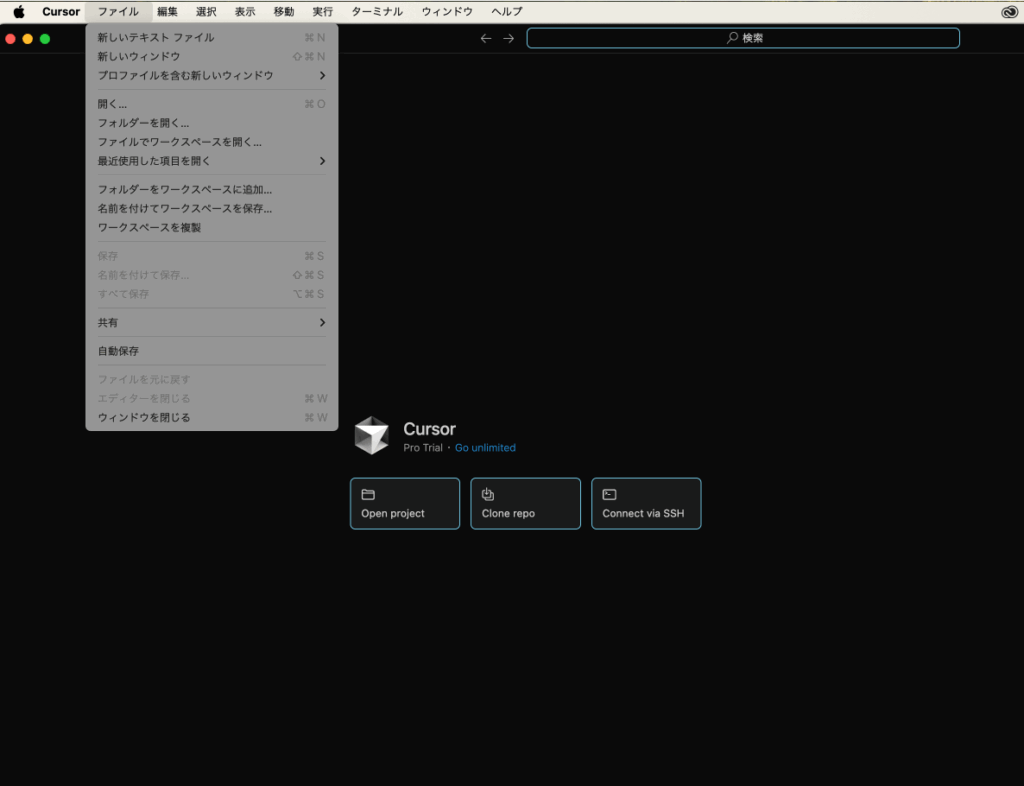1024x786 pixels.
Task: Choose 開く... menu entry
Action: pyautogui.click(x=212, y=104)
